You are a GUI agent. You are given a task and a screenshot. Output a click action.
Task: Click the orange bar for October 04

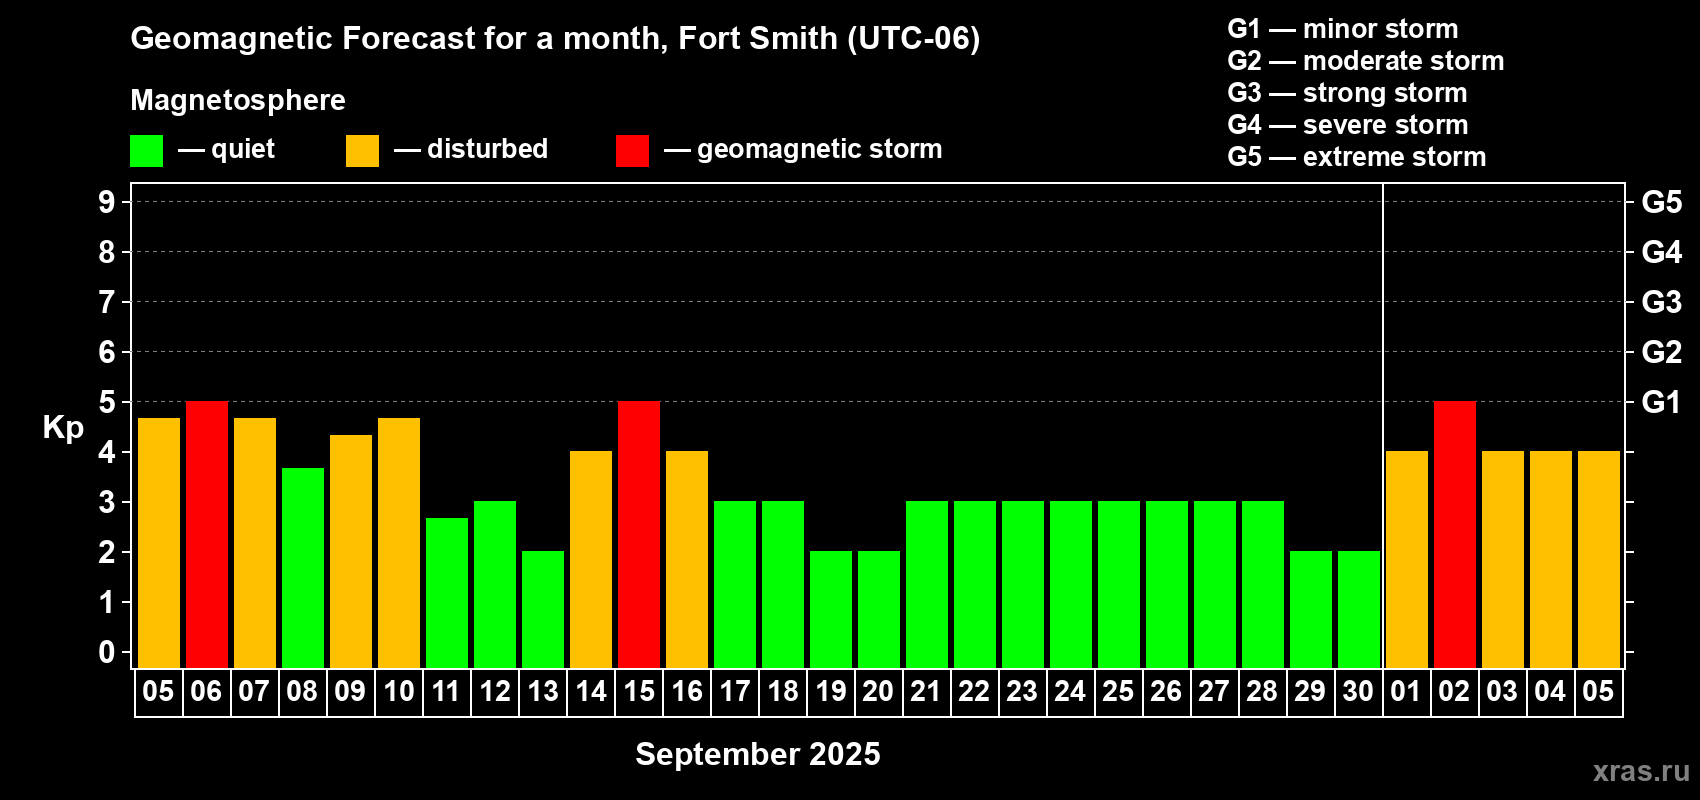pos(1551,560)
